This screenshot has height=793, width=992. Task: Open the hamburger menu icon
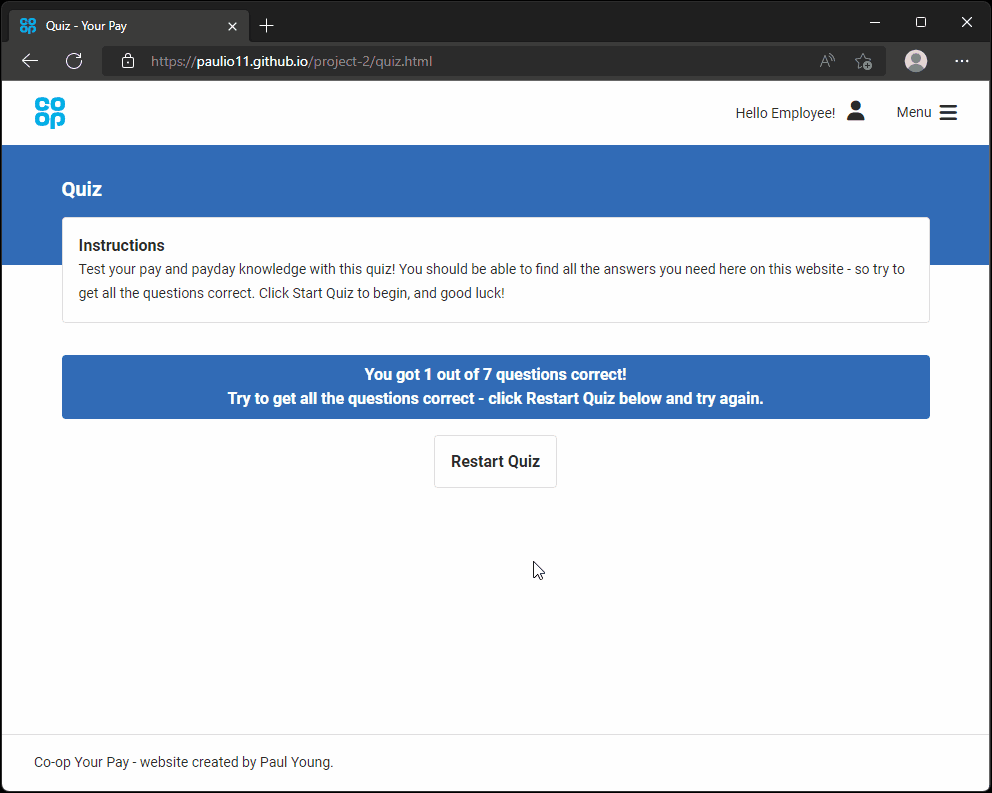(x=948, y=113)
